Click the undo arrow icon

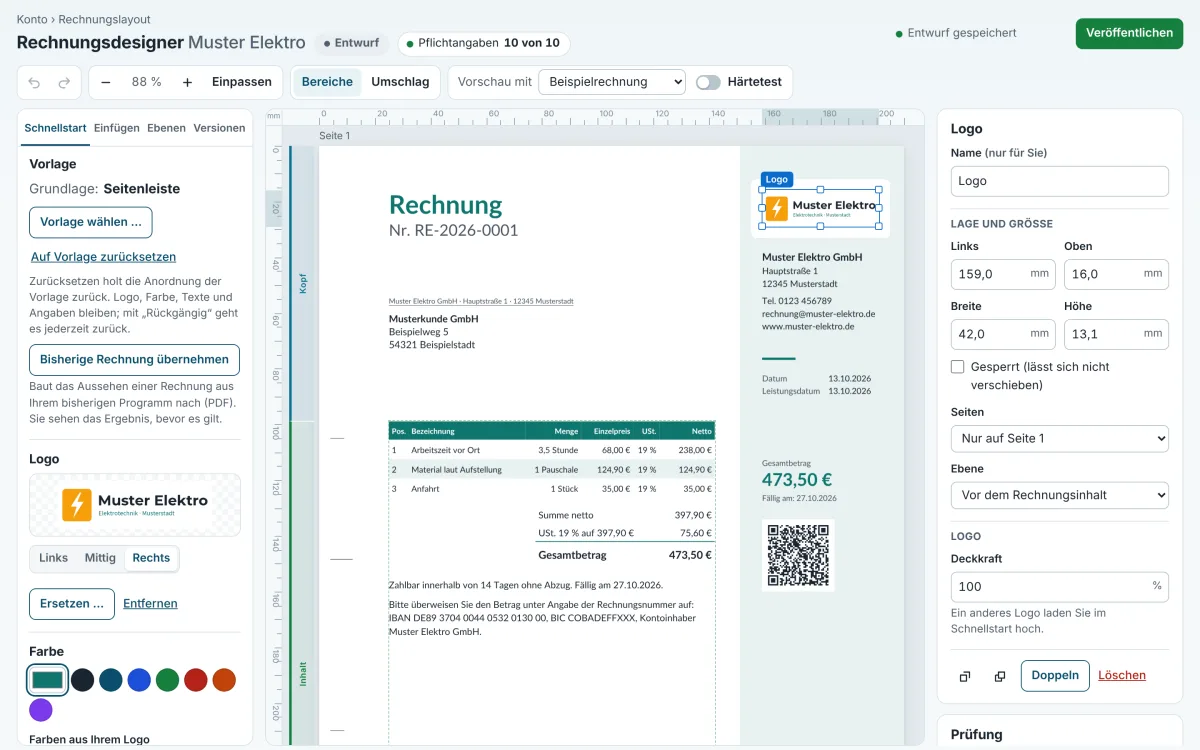tap(35, 82)
